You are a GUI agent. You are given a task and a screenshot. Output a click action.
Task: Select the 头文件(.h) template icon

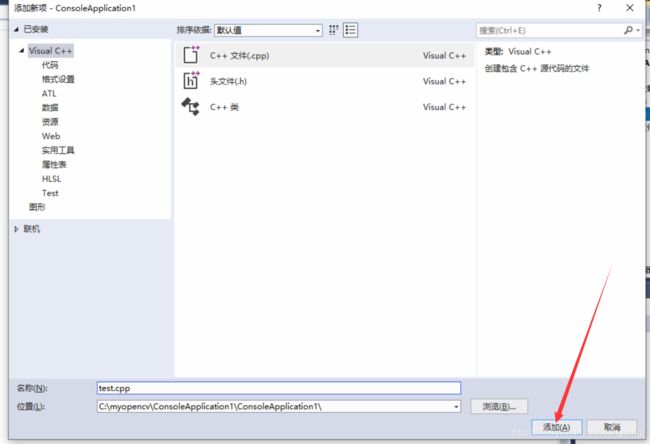(191, 80)
